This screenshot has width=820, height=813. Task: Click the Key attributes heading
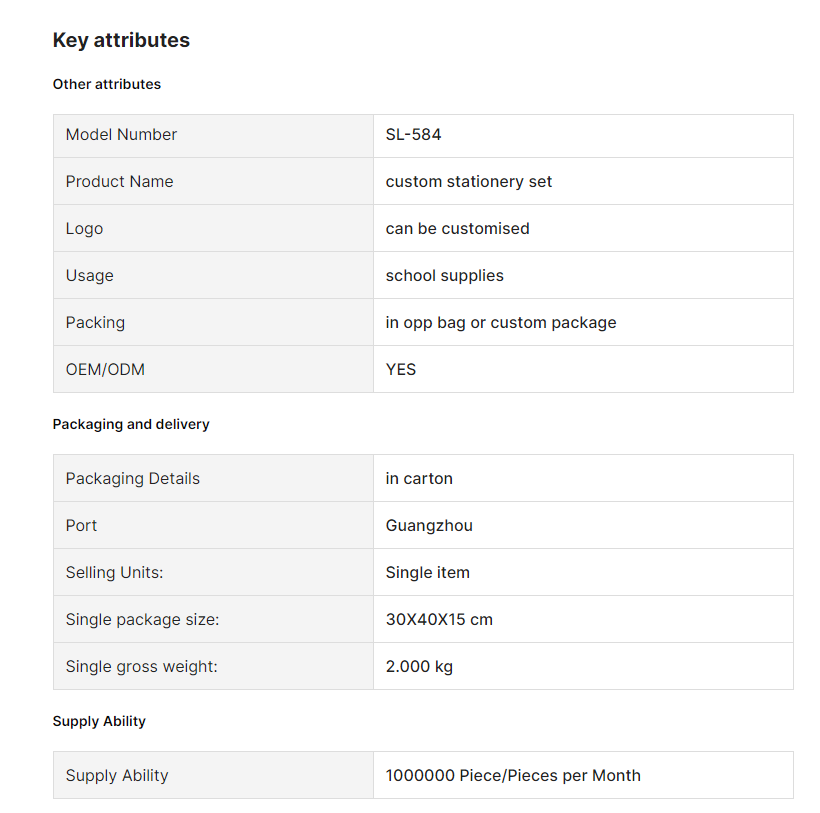click(121, 40)
